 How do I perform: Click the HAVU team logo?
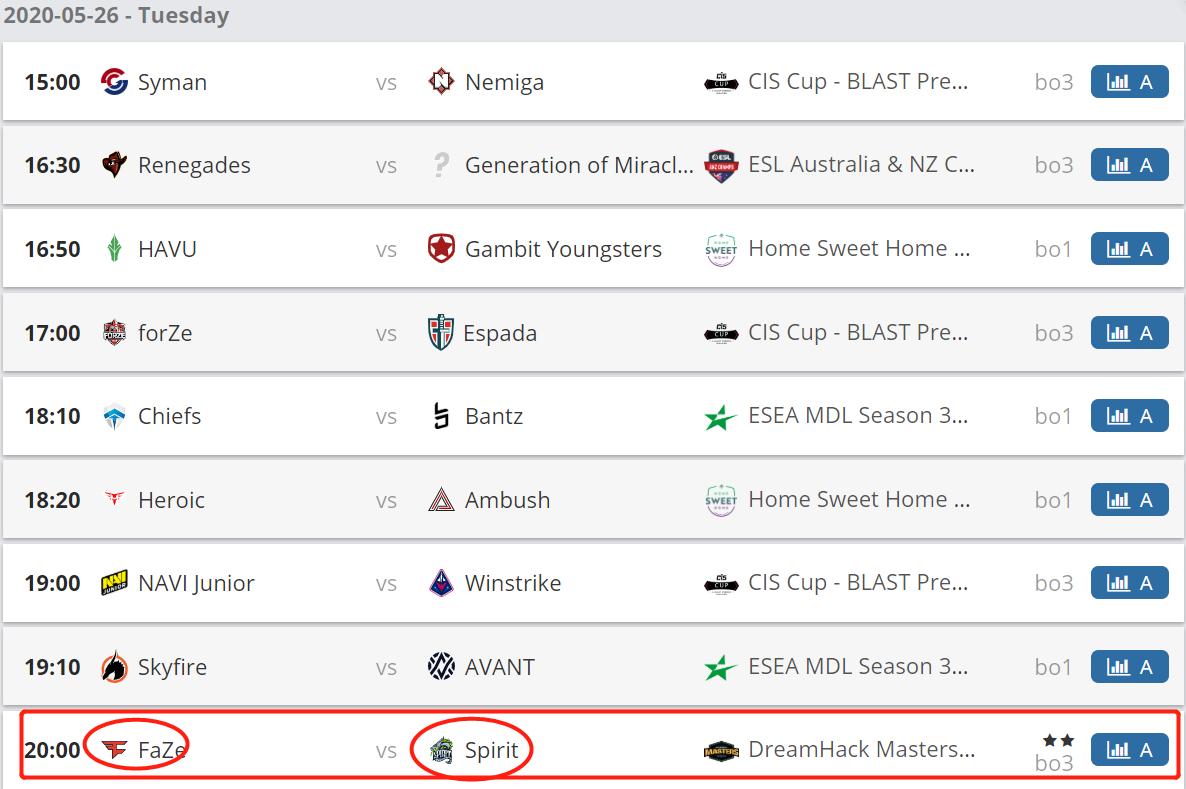pyautogui.click(x=115, y=249)
